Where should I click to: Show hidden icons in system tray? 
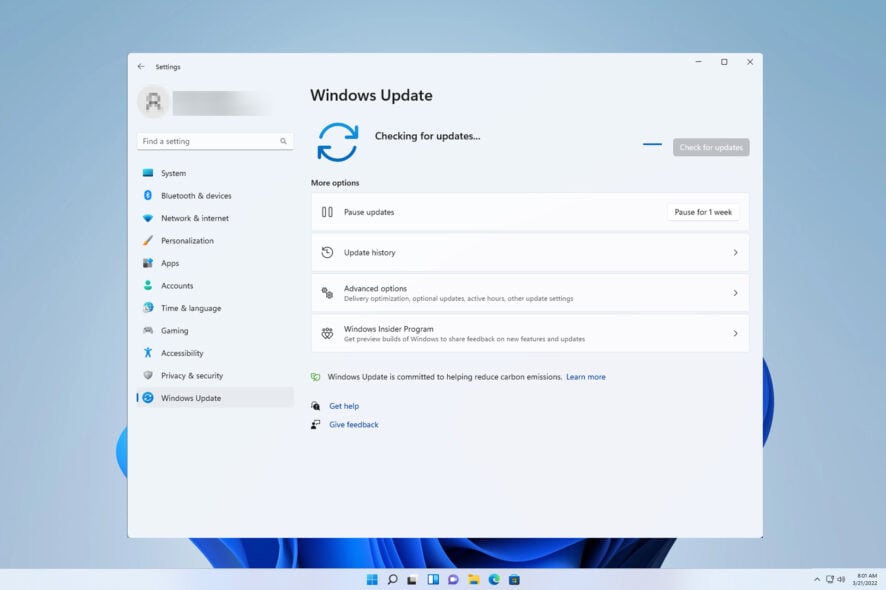pos(816,579)
